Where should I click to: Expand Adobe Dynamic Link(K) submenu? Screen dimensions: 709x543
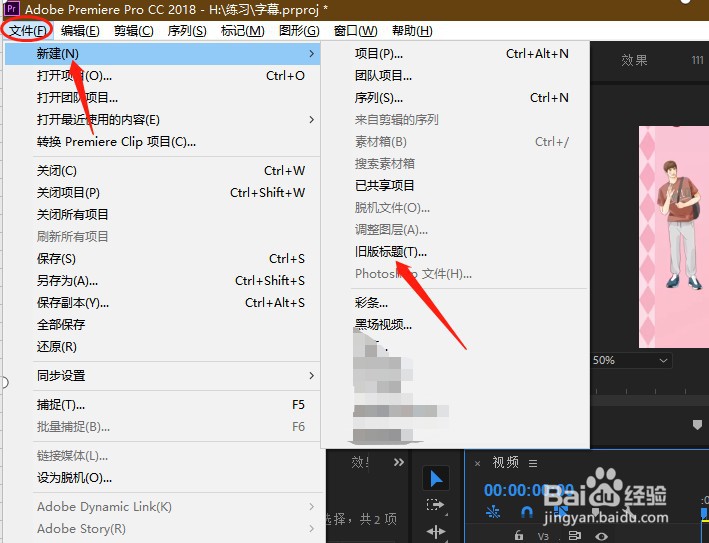coord(312,506)
